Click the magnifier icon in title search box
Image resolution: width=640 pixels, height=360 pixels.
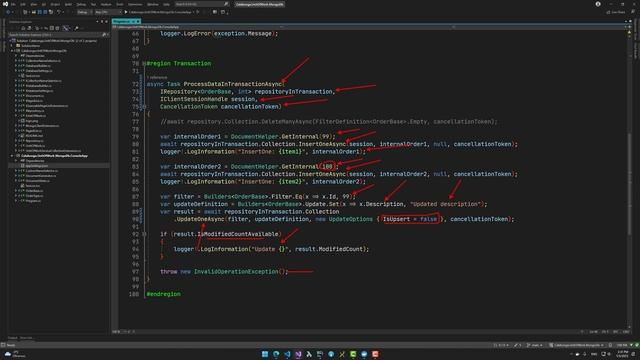pyautogui.click(x=226, y=4)
